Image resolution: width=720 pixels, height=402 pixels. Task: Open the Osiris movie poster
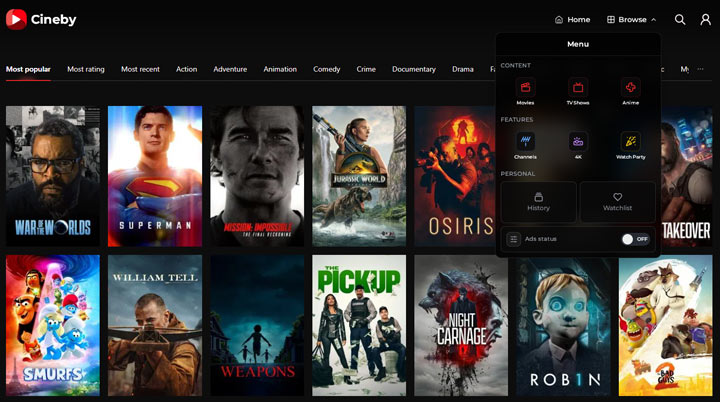click(455, 176)
